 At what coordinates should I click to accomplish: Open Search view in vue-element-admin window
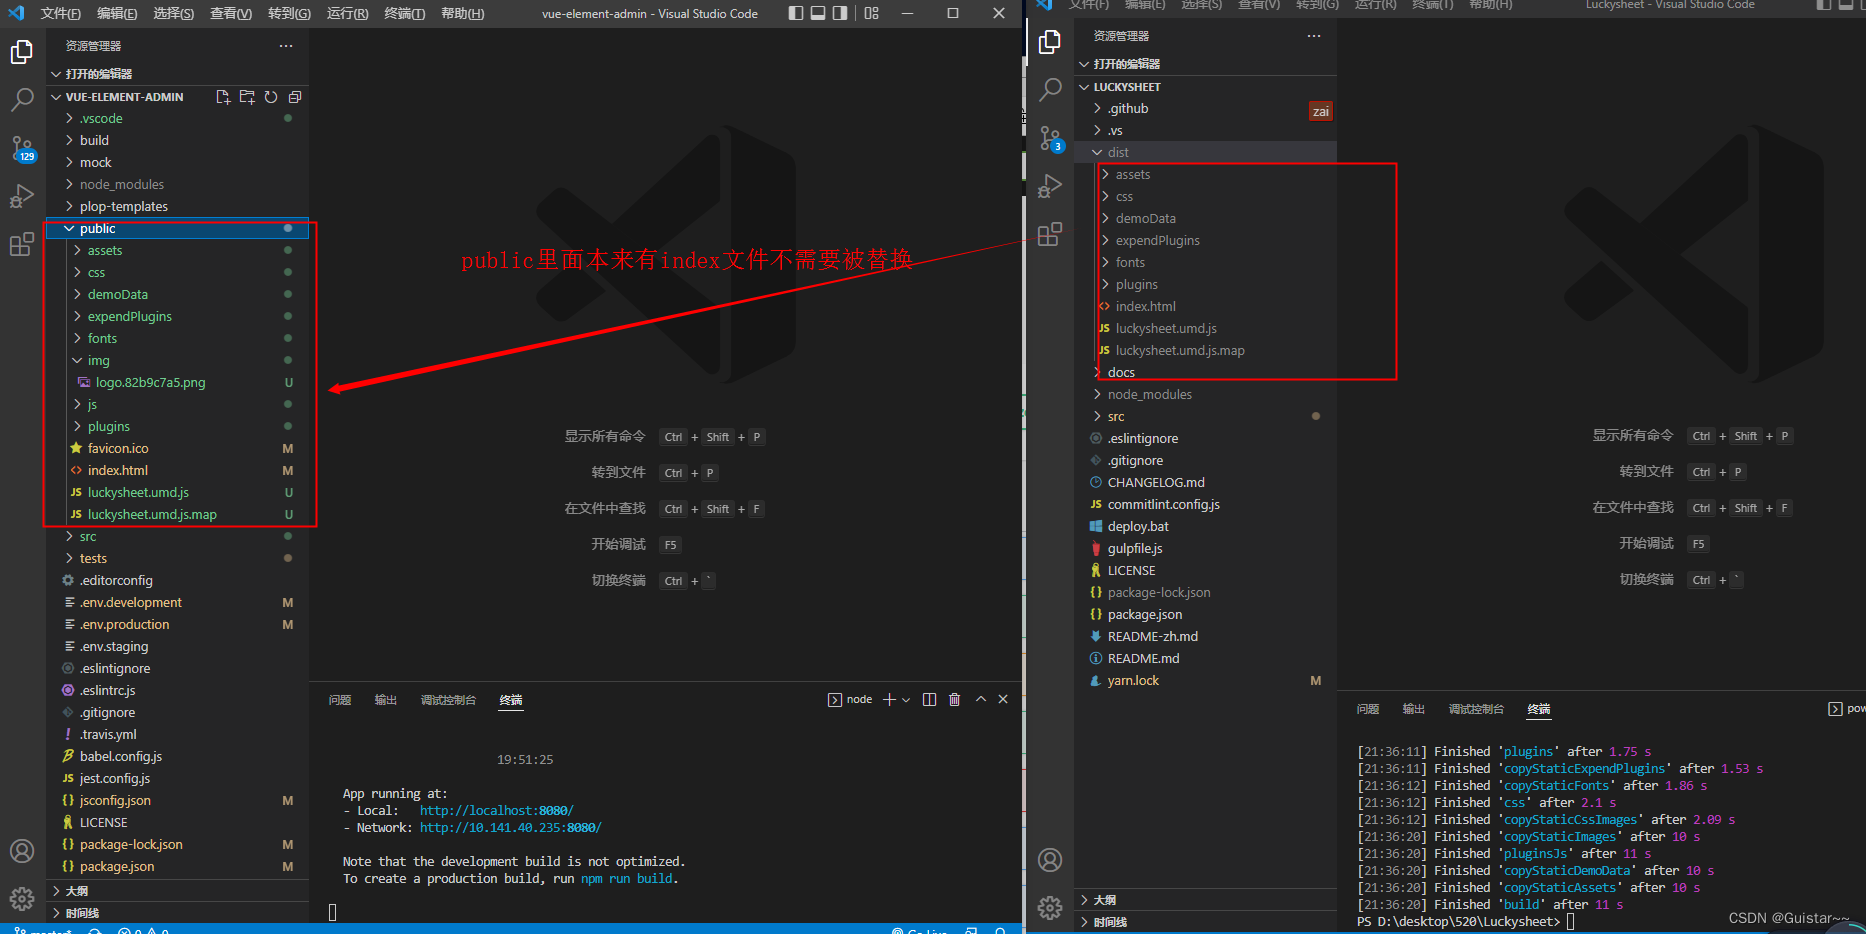click(22, 100)
